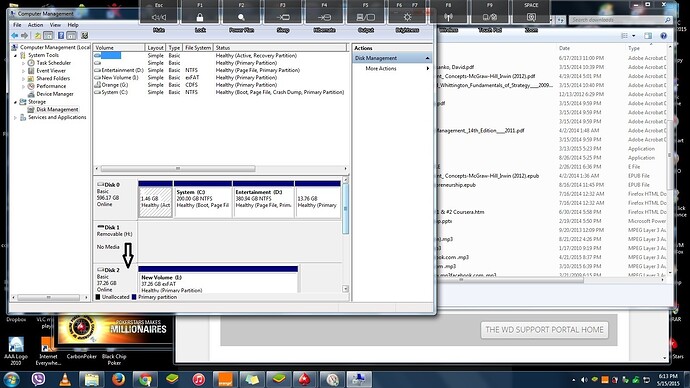Click the Up one level folder icon
The width and height of the screenshot is (690, 388).
(x=38, y=36)
